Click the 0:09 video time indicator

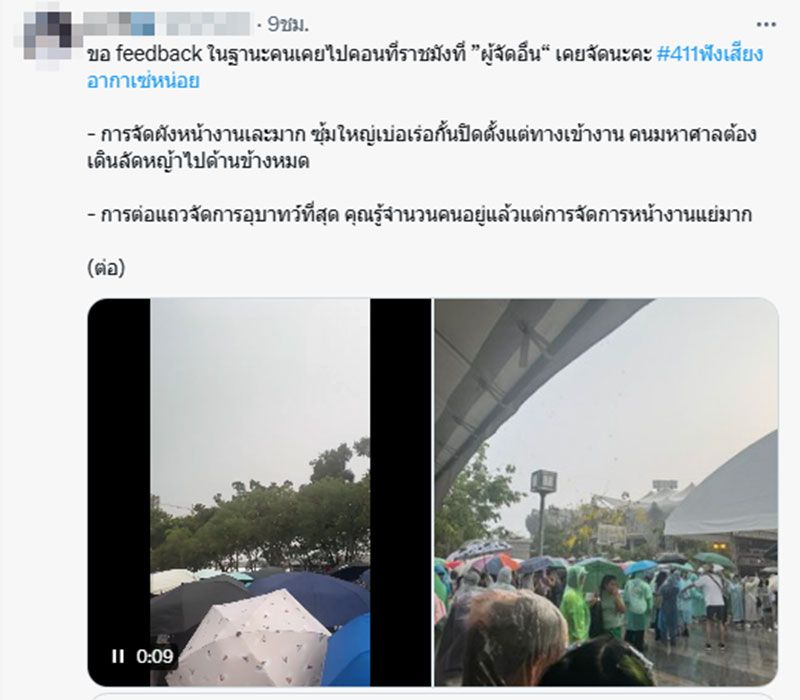[155, 656]
